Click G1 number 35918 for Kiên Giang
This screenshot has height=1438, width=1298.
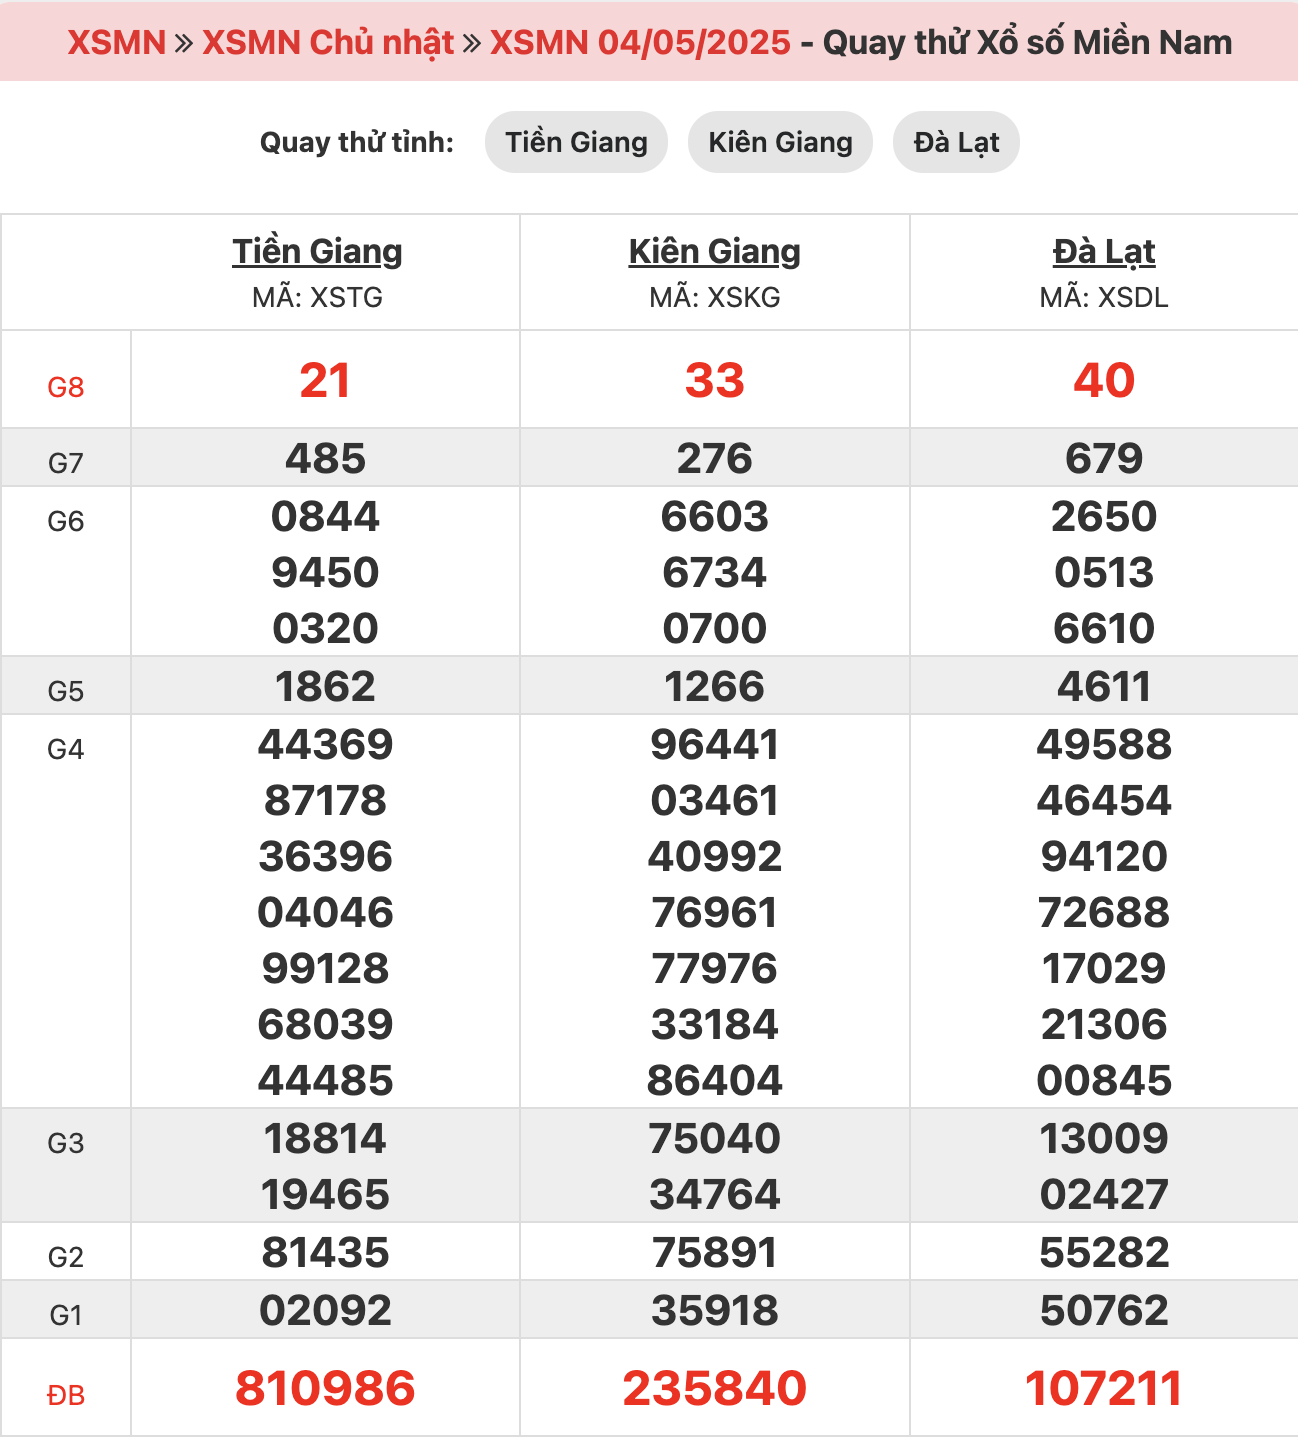point(715,1310)
